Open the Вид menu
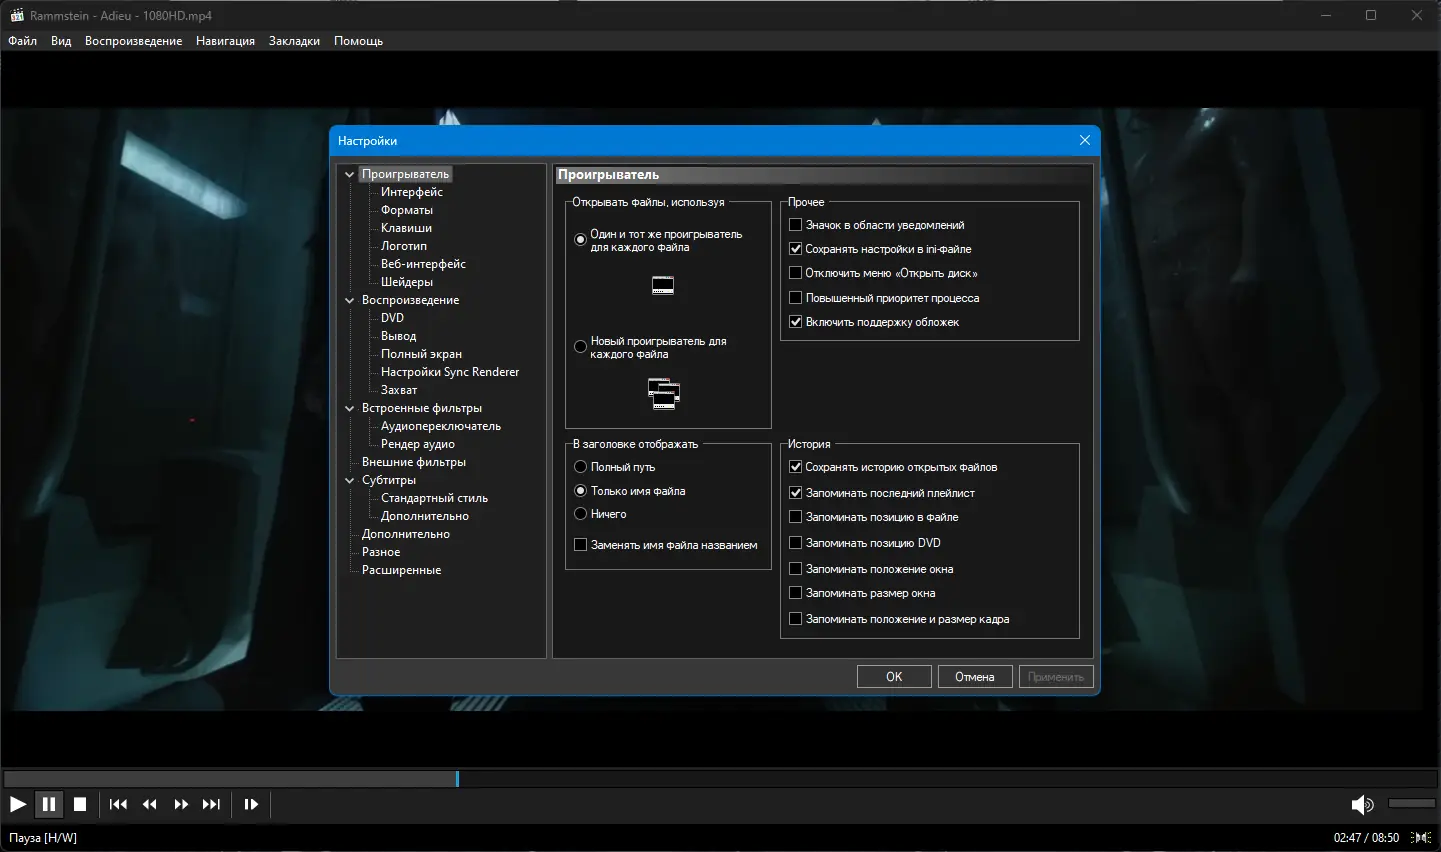The height and width of the screenshot is (852, 1441). (x=61, y=41)
